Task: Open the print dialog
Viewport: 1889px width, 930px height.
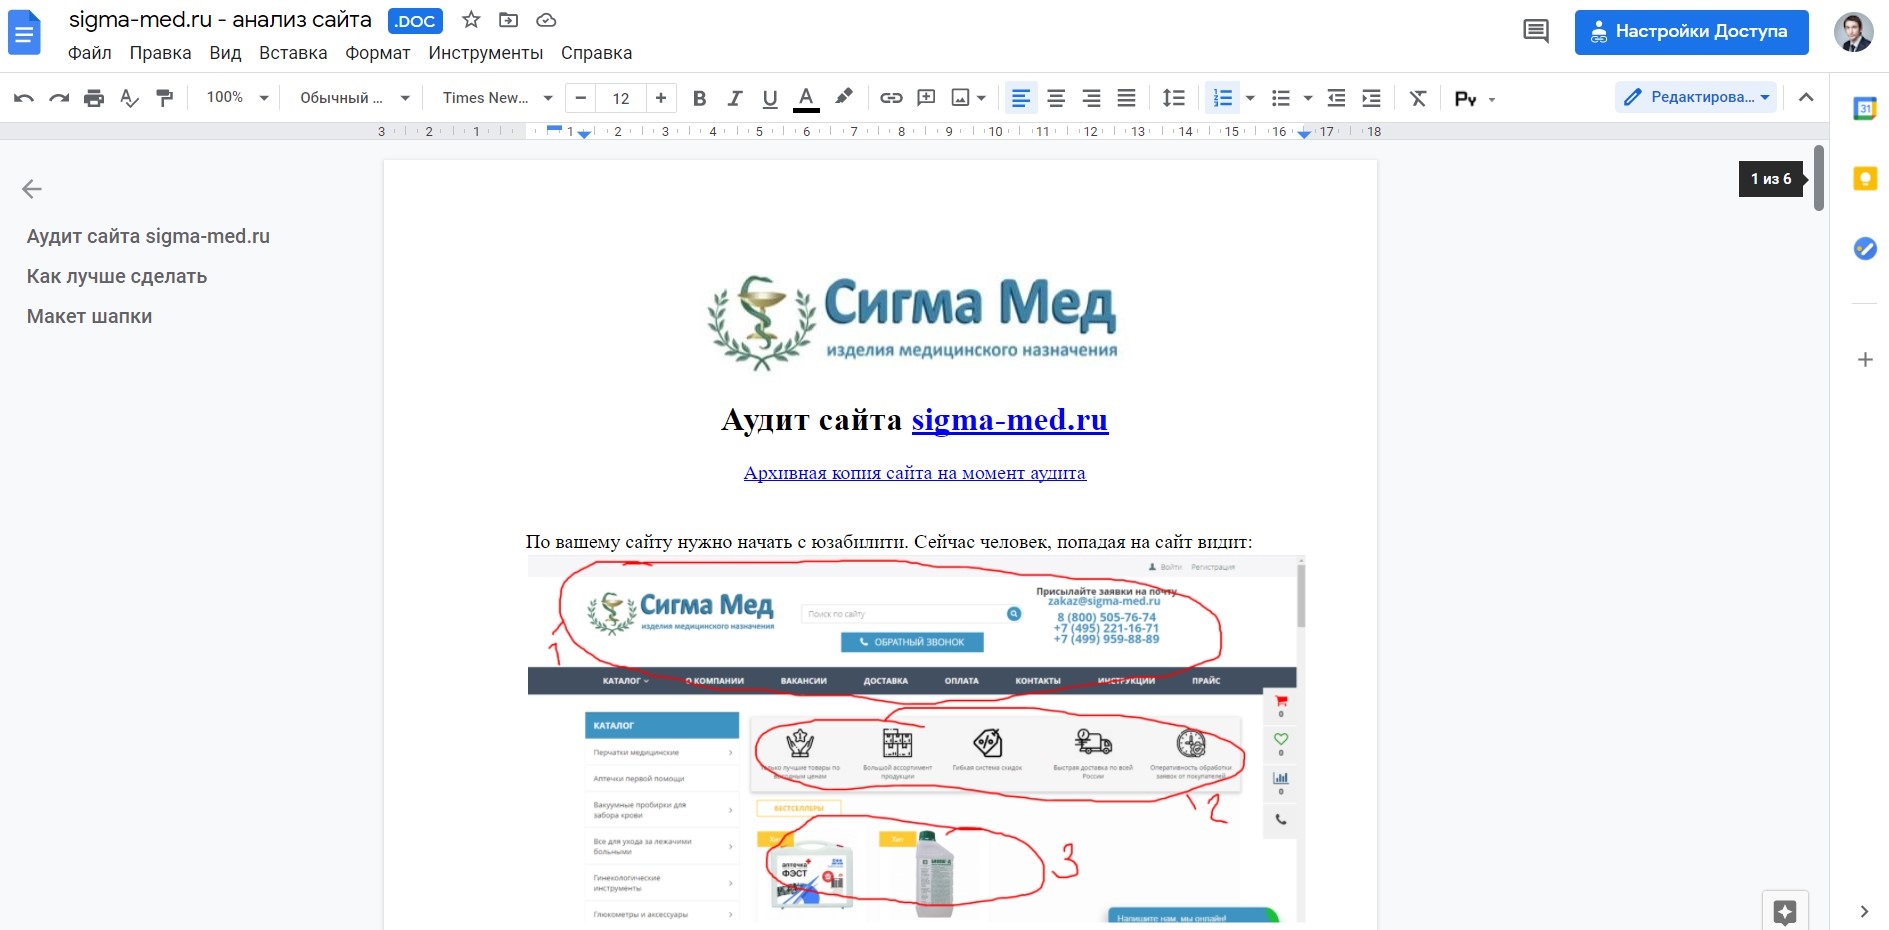Action: (x=95, y=97)
